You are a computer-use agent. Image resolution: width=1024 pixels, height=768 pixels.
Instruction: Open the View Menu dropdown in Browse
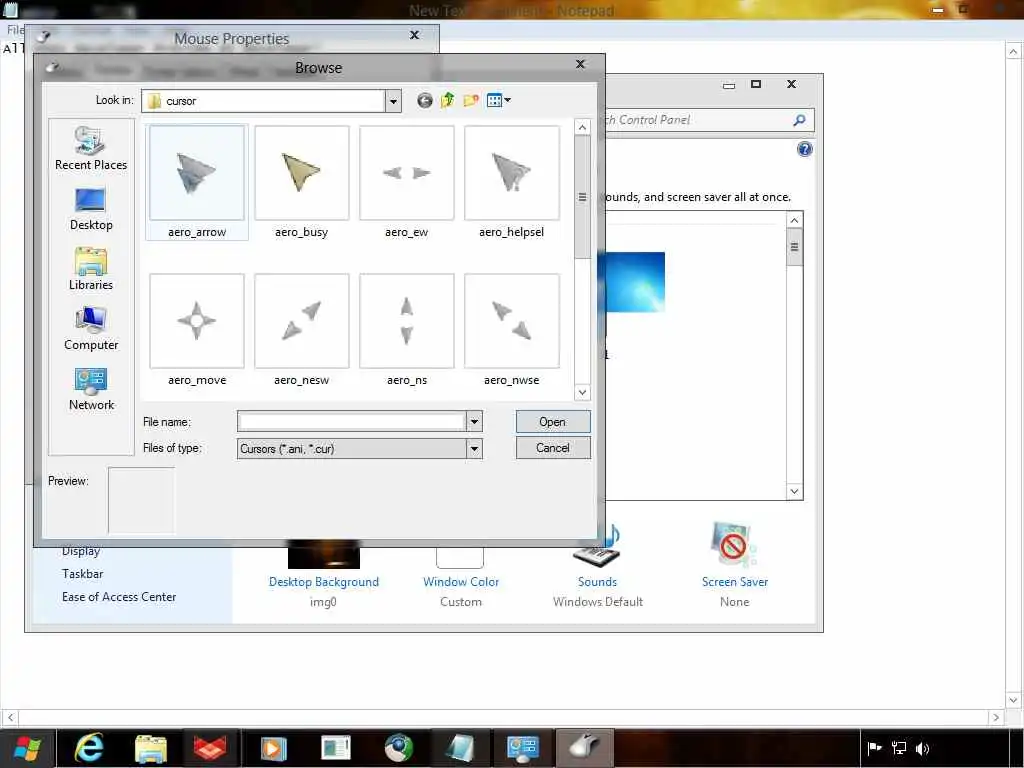click(x=498, y=101)
